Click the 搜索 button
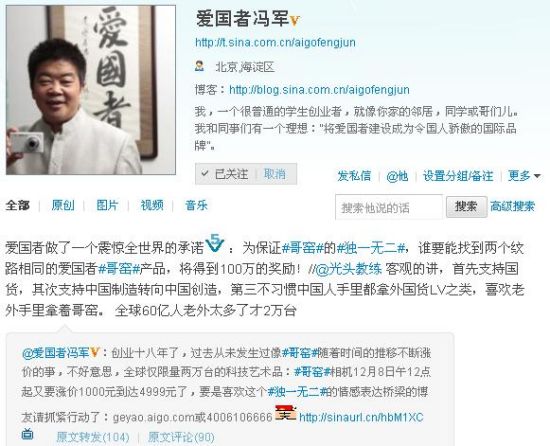Viewport: 550px width, 446px height. pyautogui.click(x=466, y=207)
